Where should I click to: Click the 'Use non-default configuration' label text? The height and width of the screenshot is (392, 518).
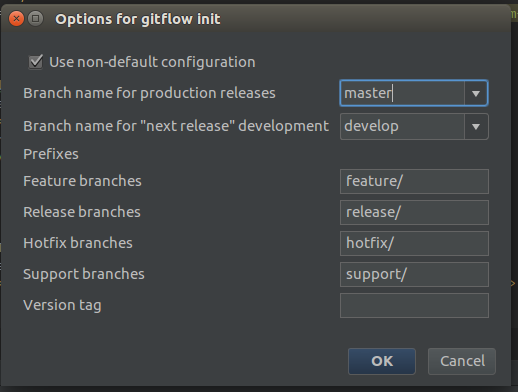[x=152, y=62]
